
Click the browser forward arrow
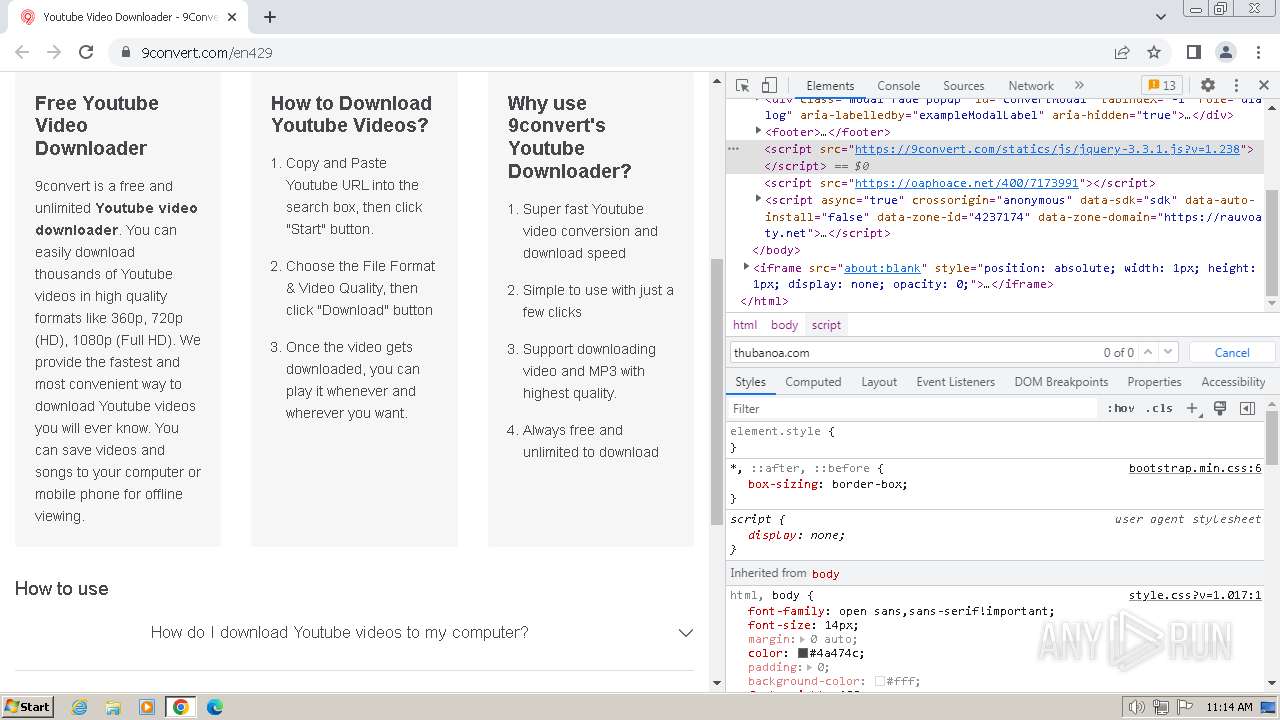(x=54, y=52)
